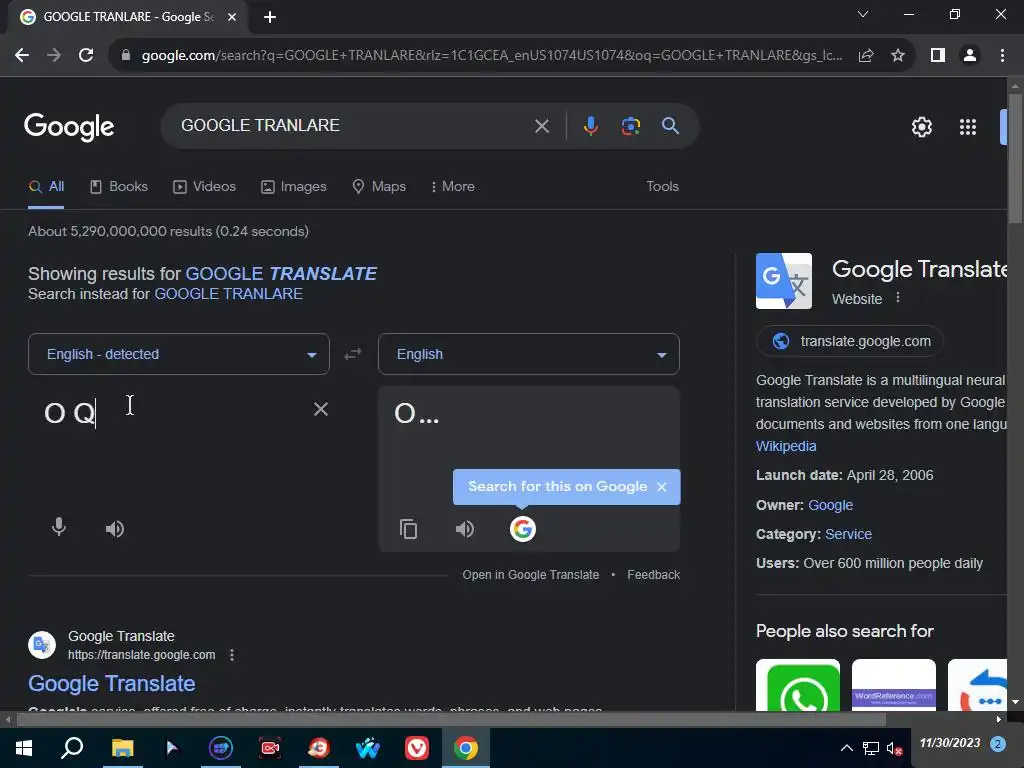1024x768 pixels.
Task: Copy the translated text
Action: pos(408,528)
